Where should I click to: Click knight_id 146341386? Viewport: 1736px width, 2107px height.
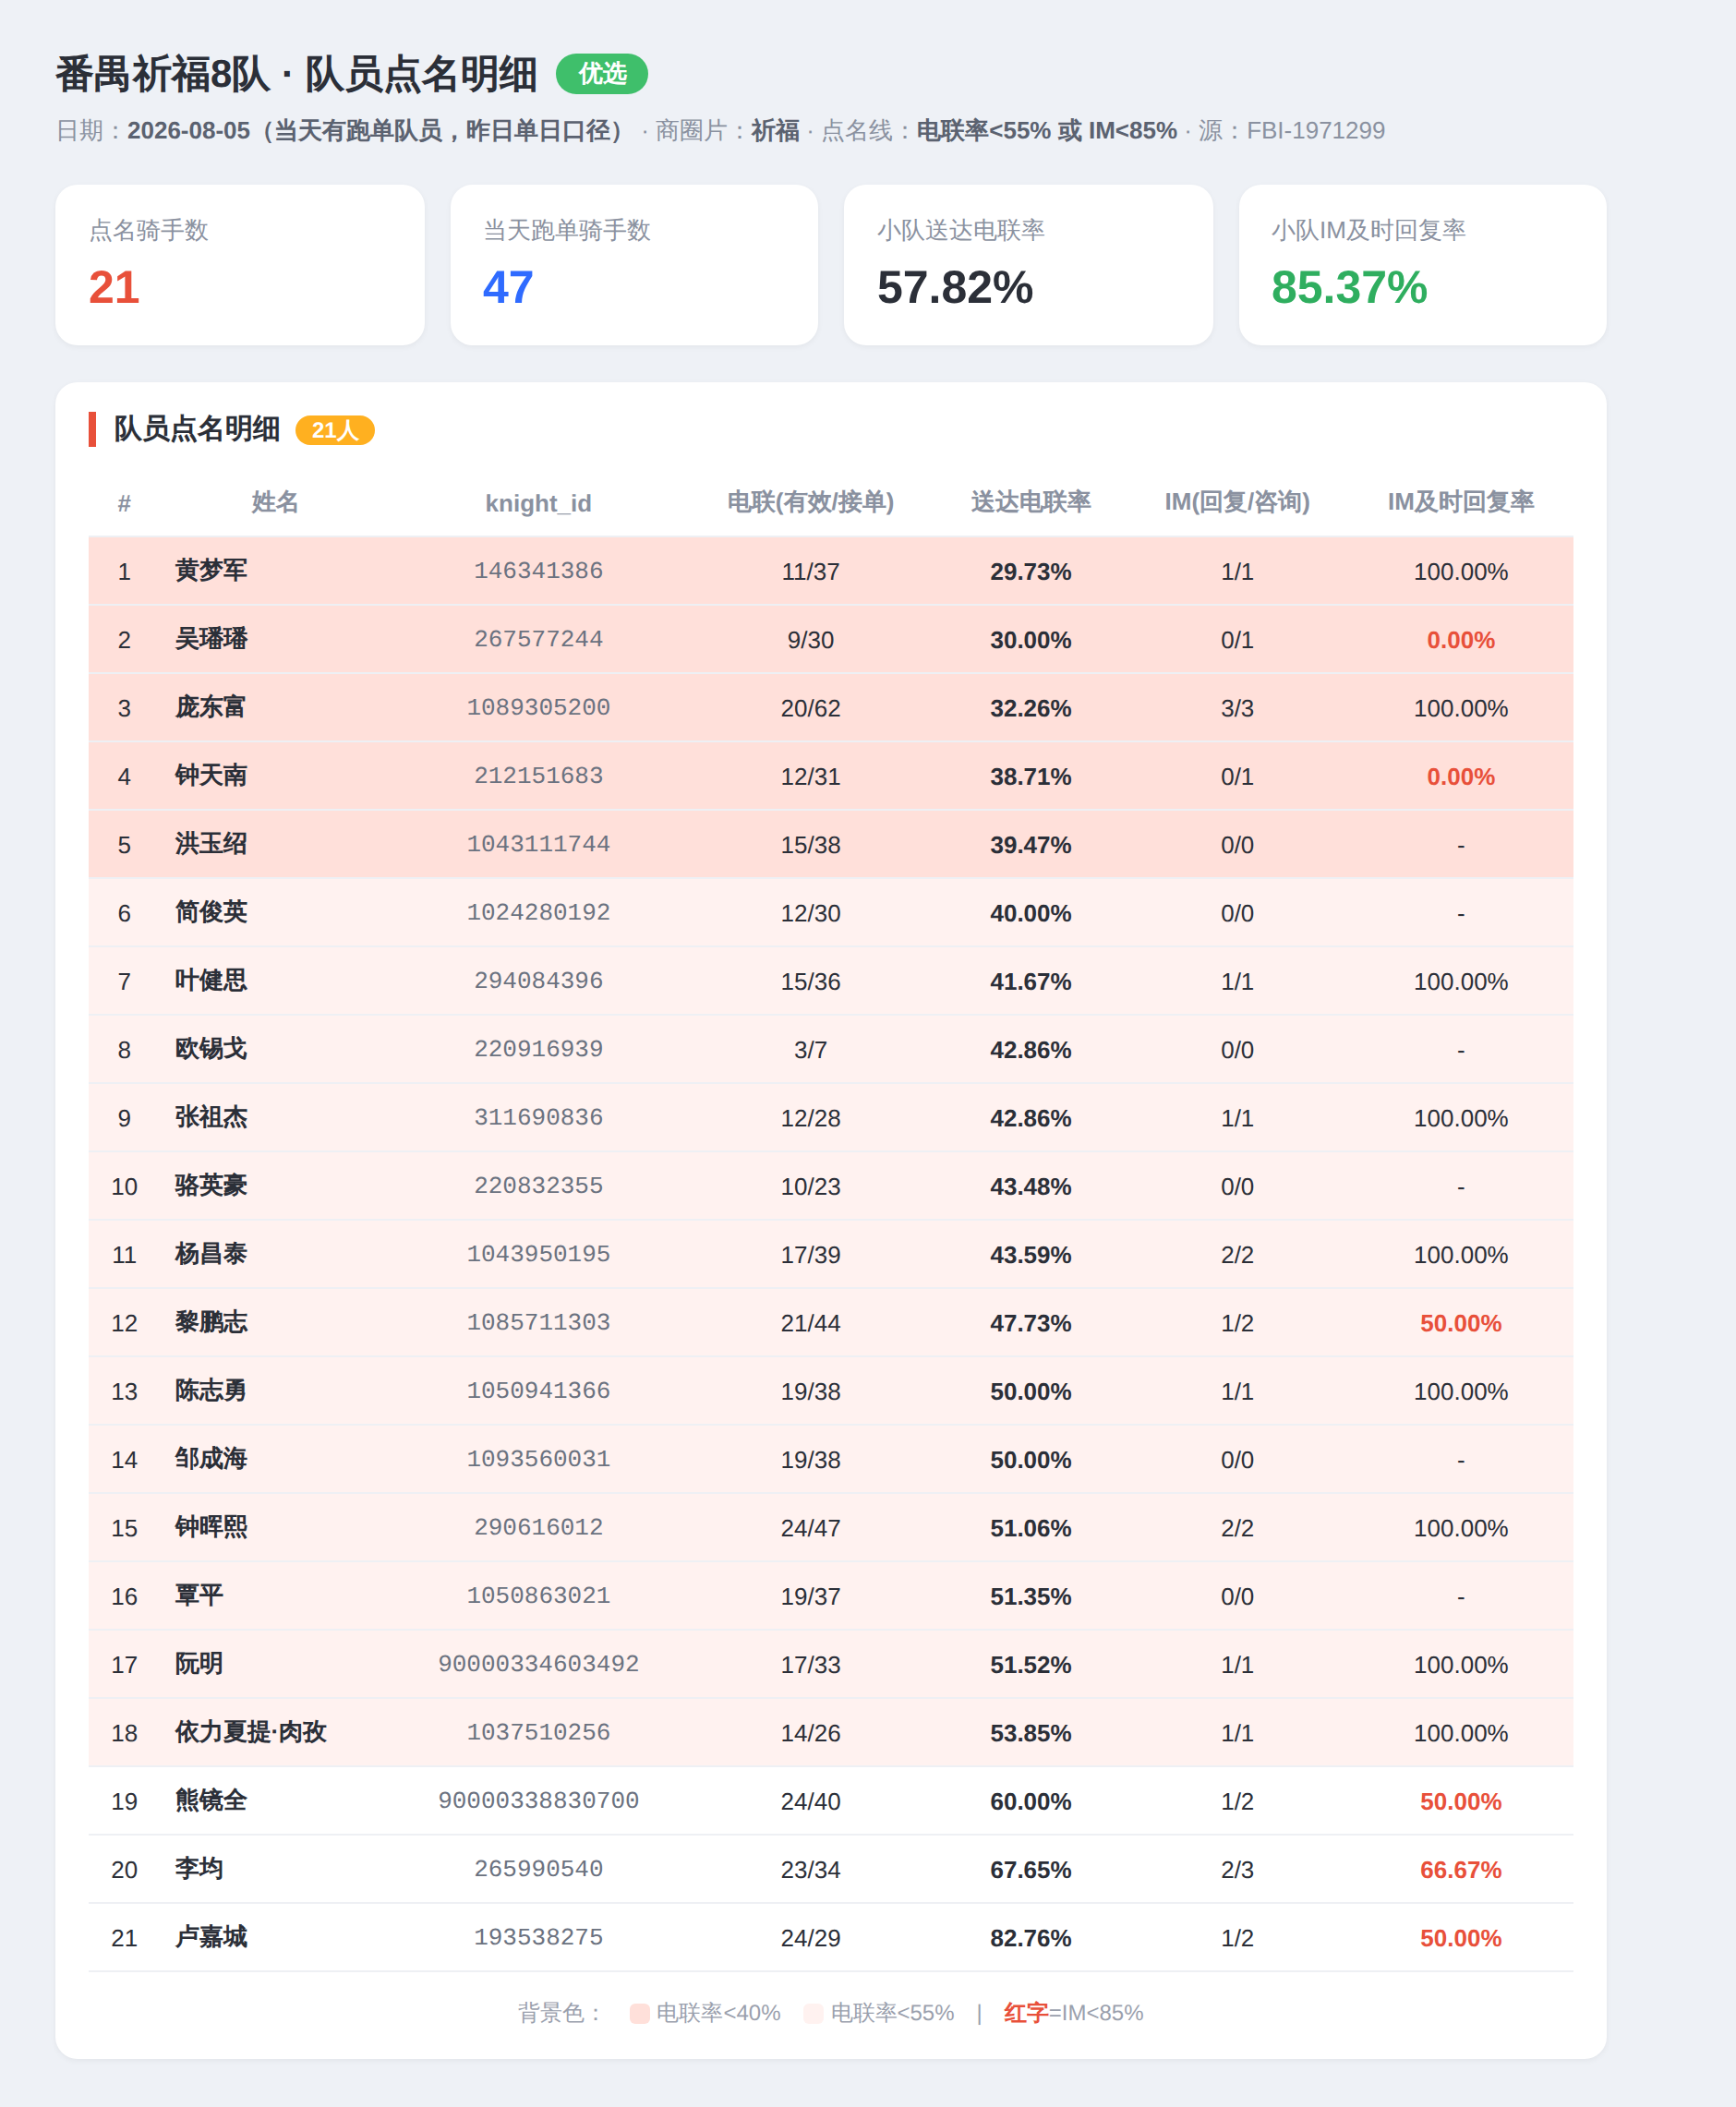[538, 571]
